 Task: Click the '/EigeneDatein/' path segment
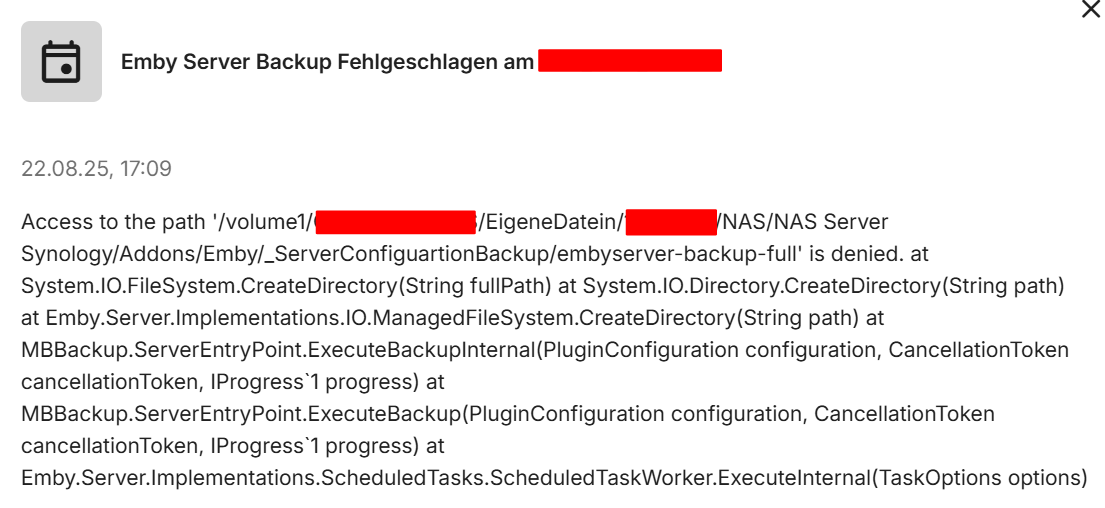[x=551, y=221]
